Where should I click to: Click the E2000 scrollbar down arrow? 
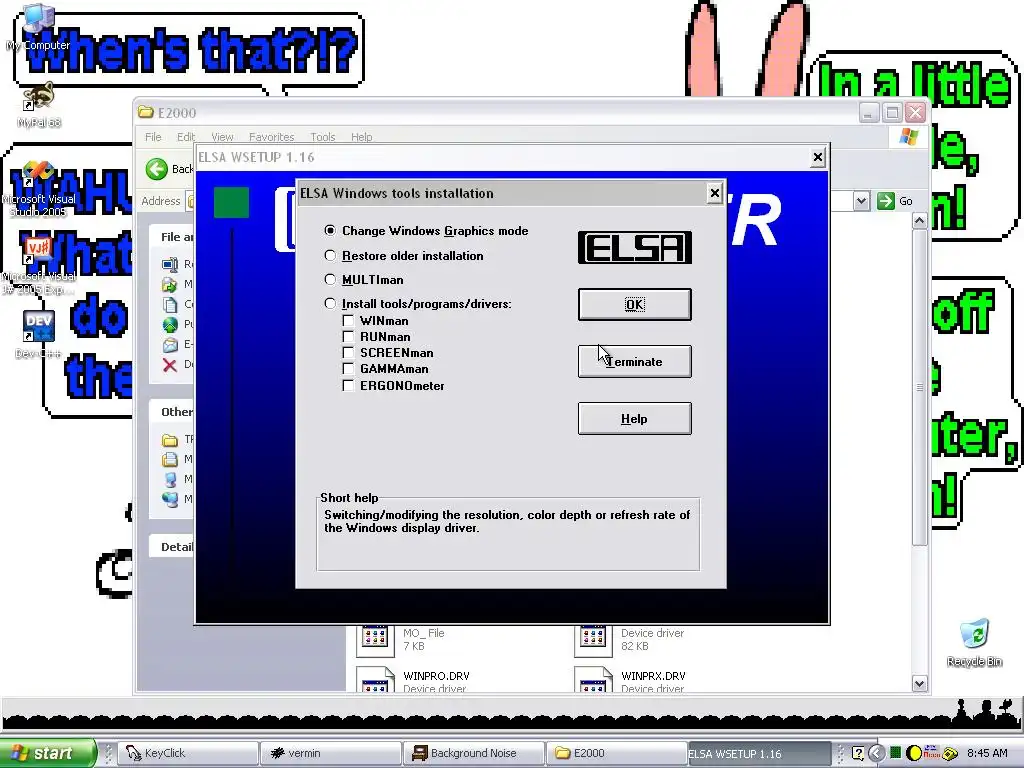(x=920, y=684)
